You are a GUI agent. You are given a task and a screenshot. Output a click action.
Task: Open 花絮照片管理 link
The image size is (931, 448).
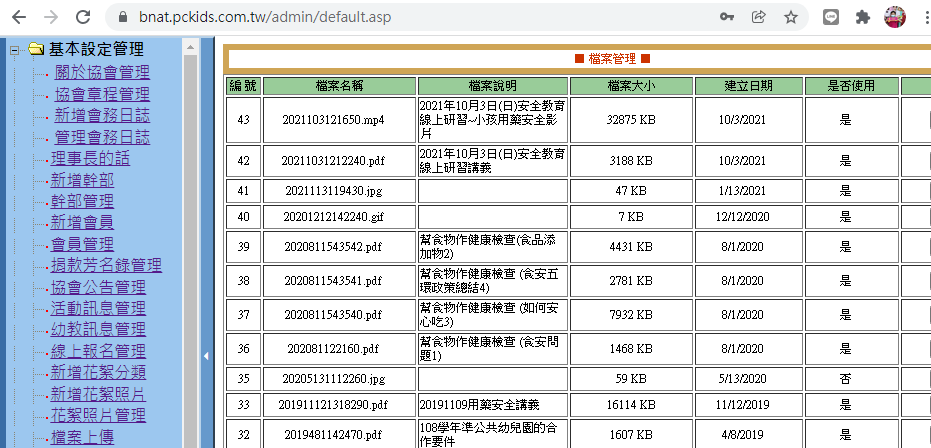coord(99,415)
